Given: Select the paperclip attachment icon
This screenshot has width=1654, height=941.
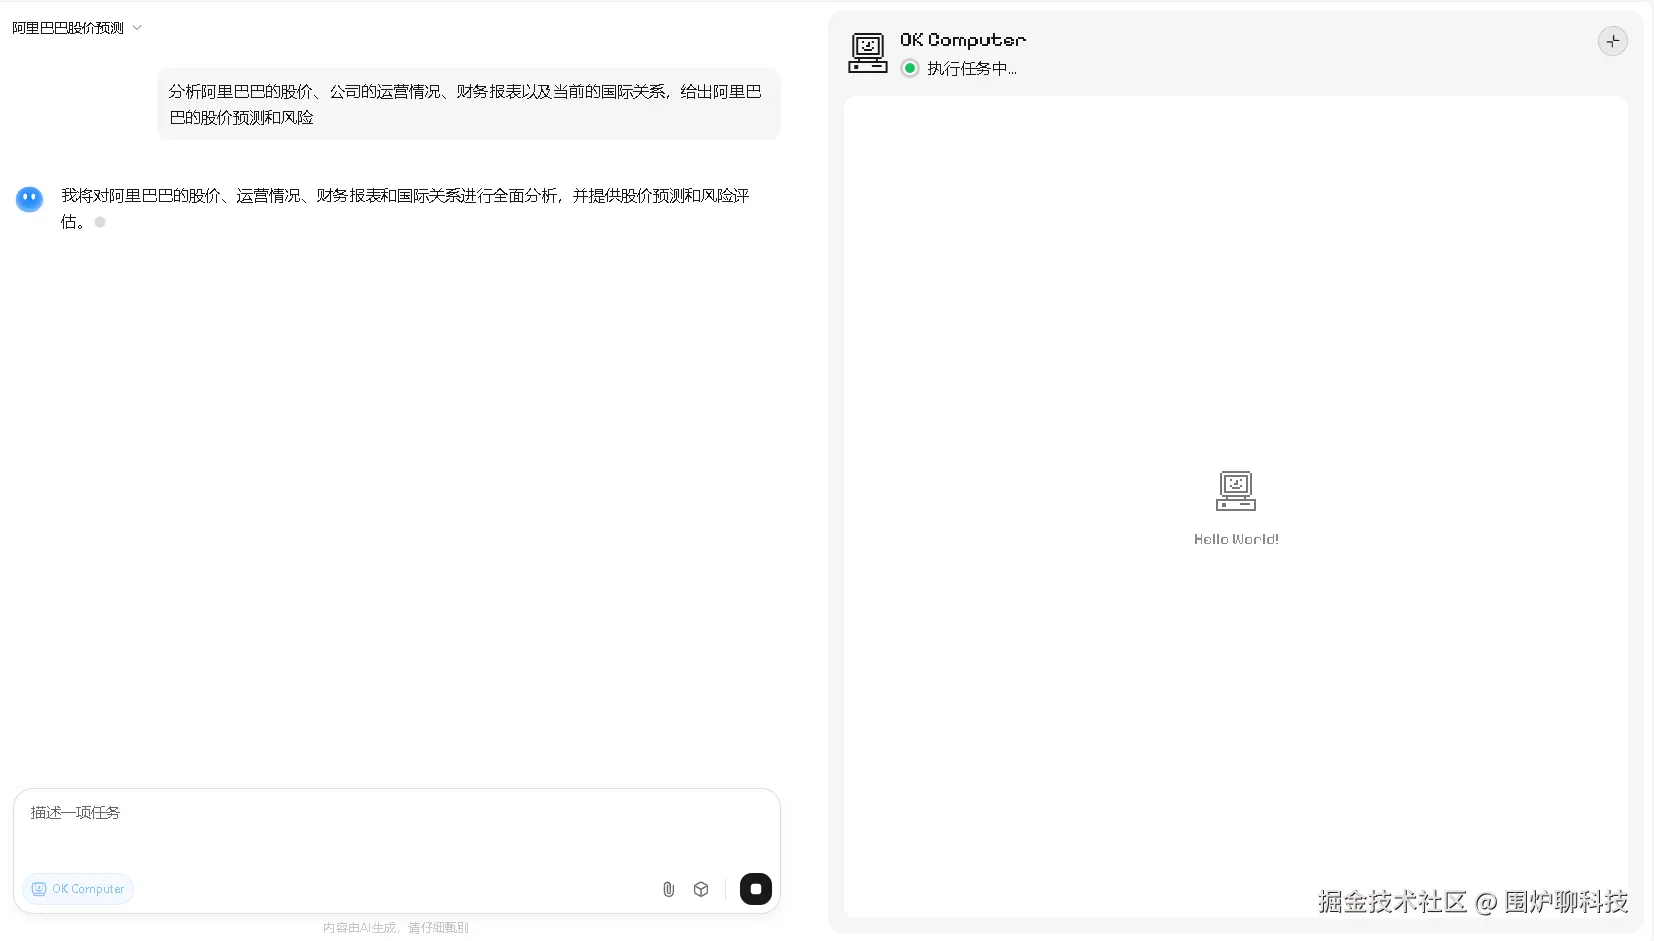Looking at the screenshot, I should (x=668, y=889).
